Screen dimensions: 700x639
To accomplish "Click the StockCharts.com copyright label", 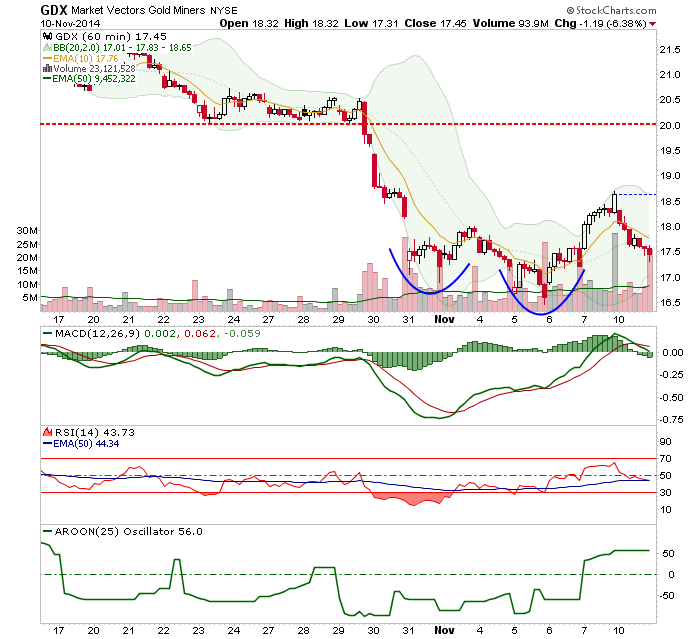I will [611, 10].
